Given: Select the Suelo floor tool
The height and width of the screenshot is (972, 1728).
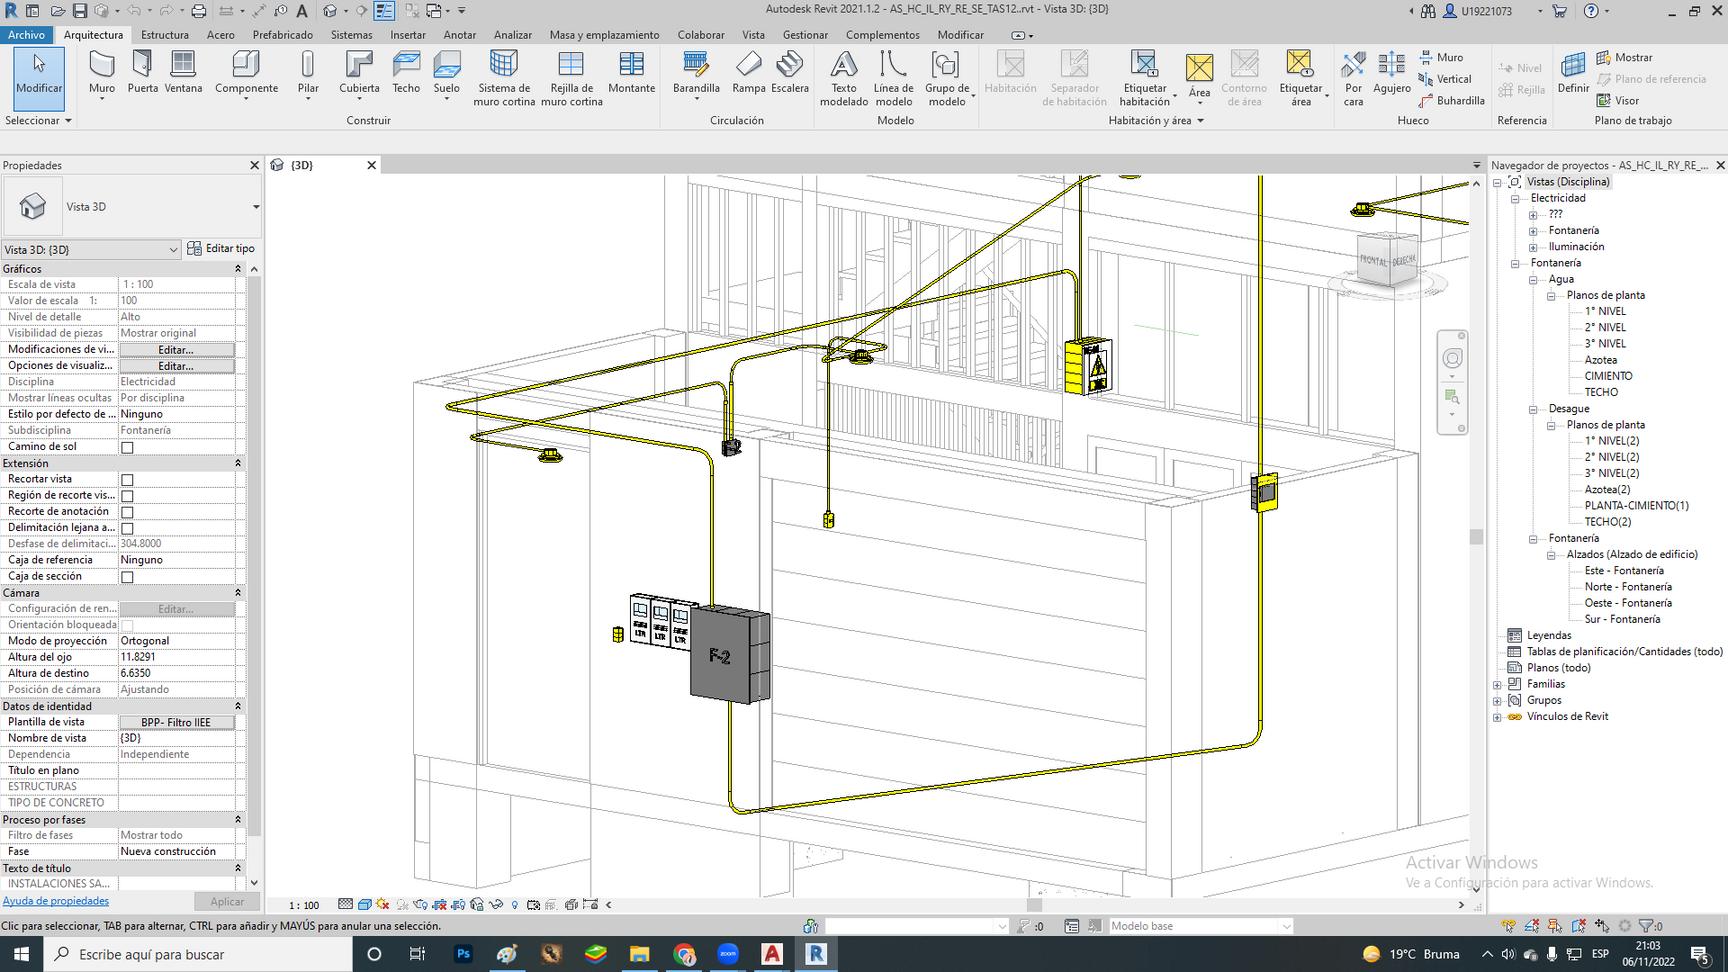Looking at the screenshot, I should 447,74.
